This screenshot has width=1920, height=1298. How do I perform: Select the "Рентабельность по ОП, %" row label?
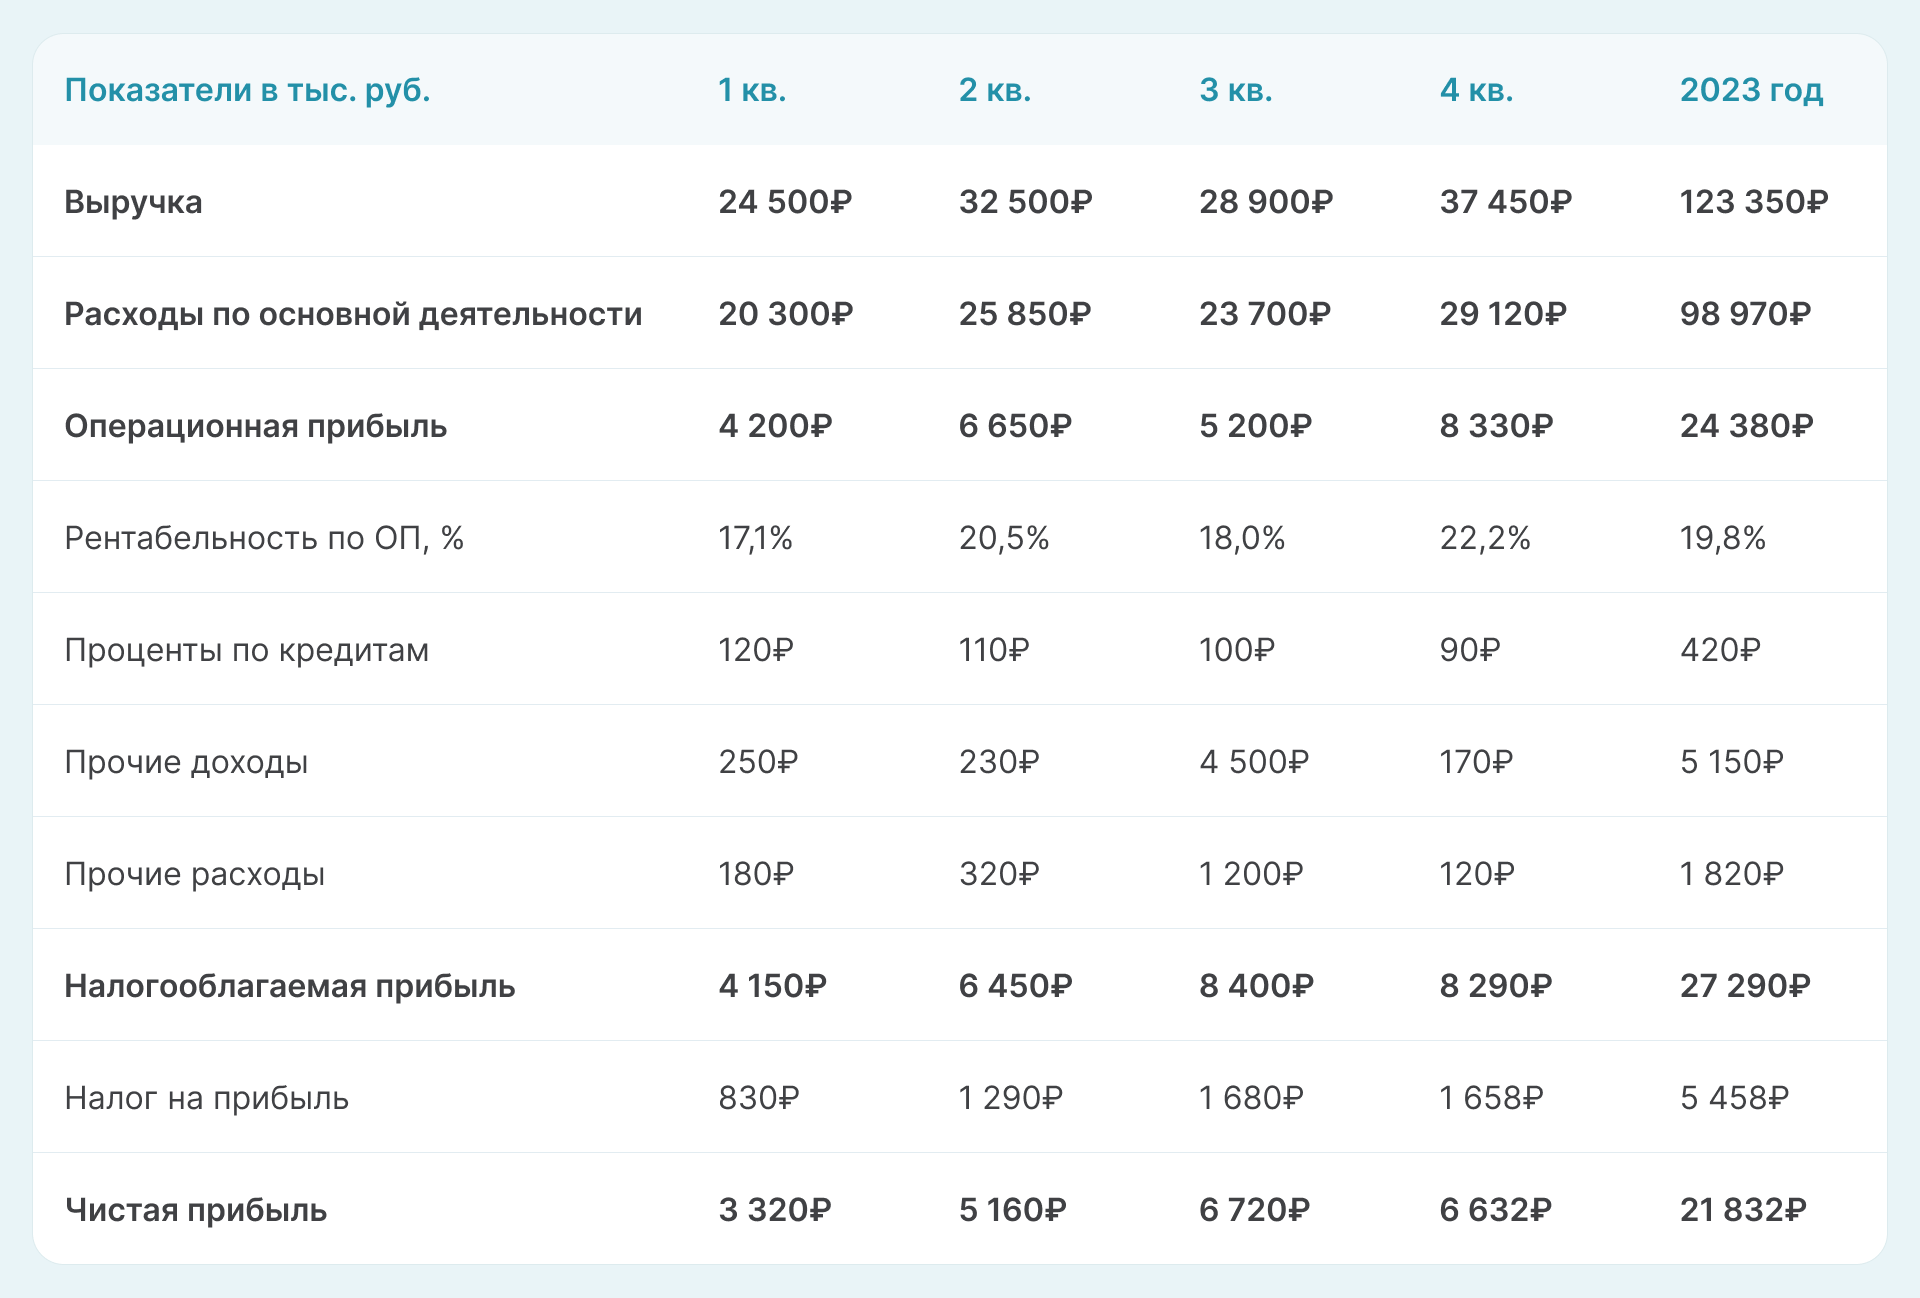point(264,538)
